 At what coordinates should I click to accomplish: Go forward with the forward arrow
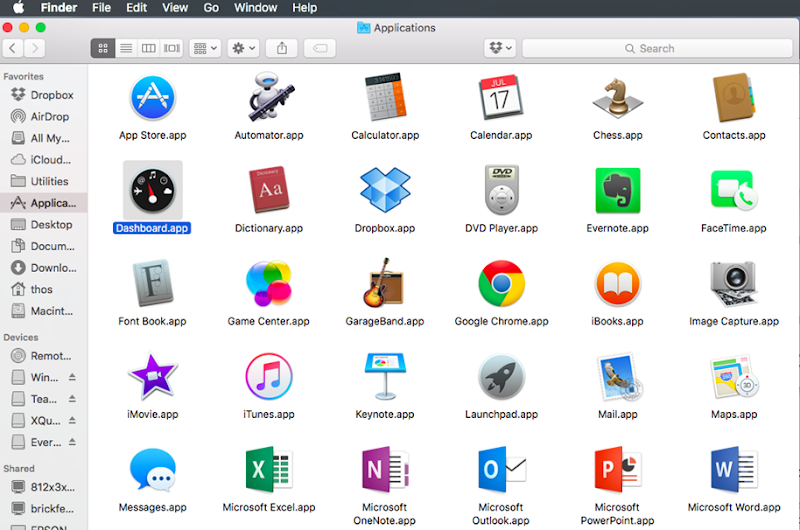(x=35, y=48)
